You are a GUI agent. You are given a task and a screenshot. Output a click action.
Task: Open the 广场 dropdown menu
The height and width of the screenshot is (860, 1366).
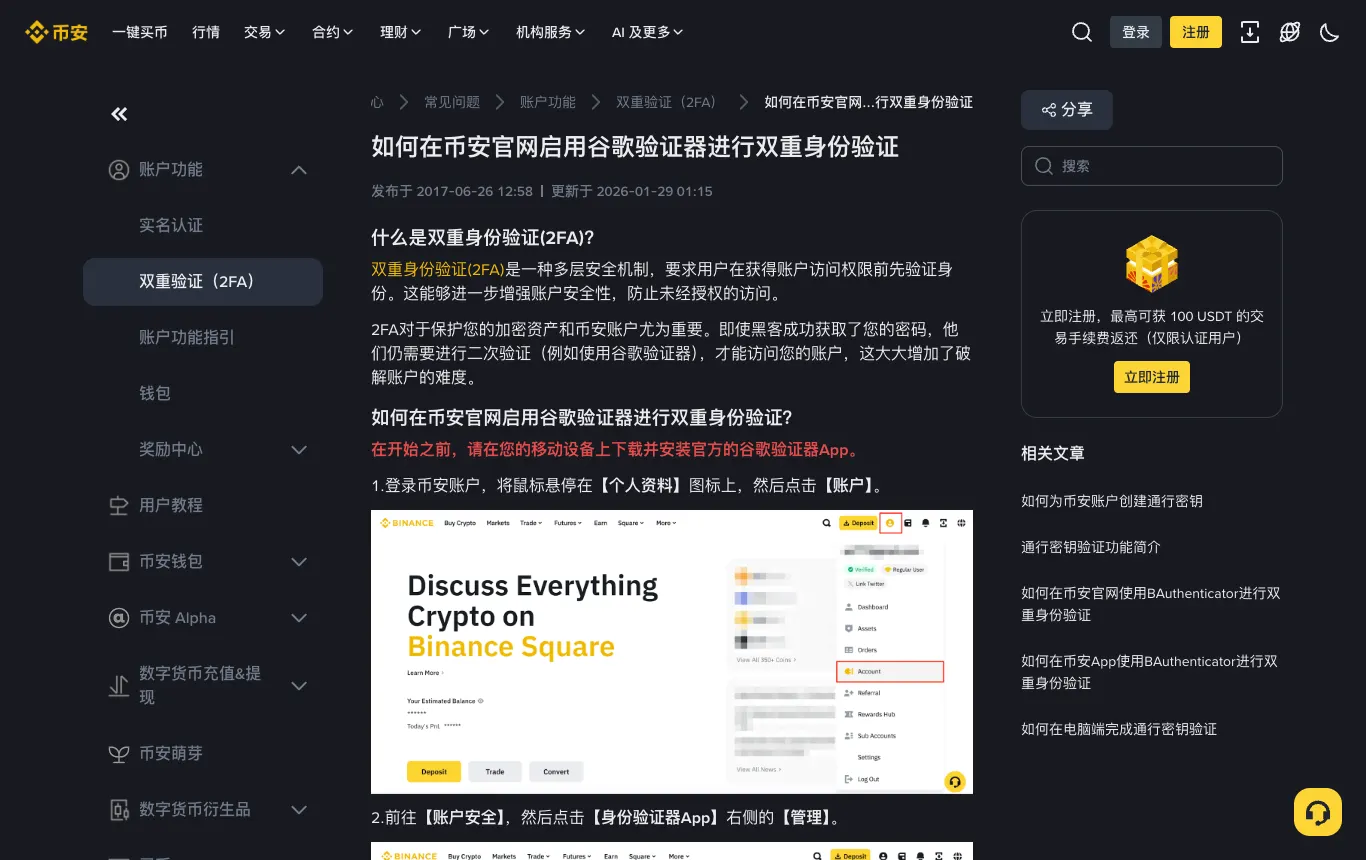tap(468, 32)
